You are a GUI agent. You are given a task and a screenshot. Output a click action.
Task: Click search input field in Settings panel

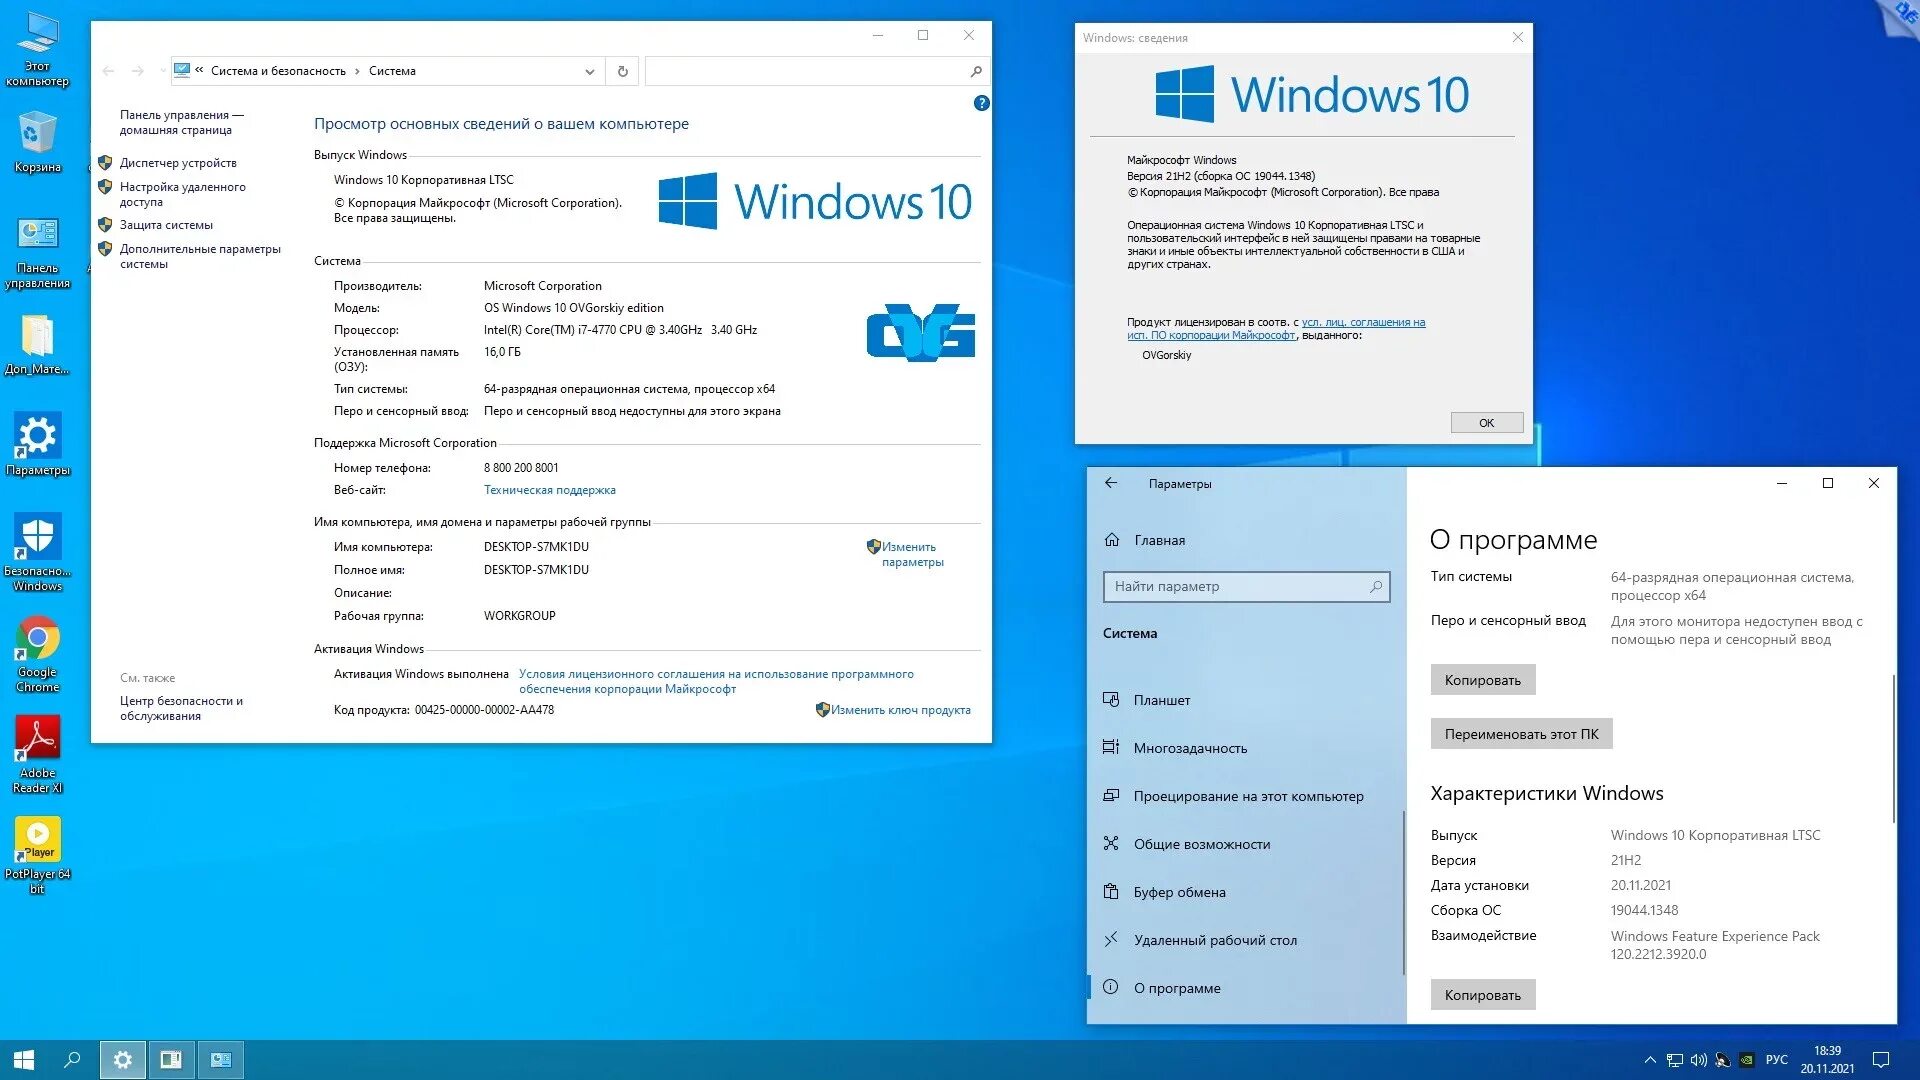(x=1244, y=585)
